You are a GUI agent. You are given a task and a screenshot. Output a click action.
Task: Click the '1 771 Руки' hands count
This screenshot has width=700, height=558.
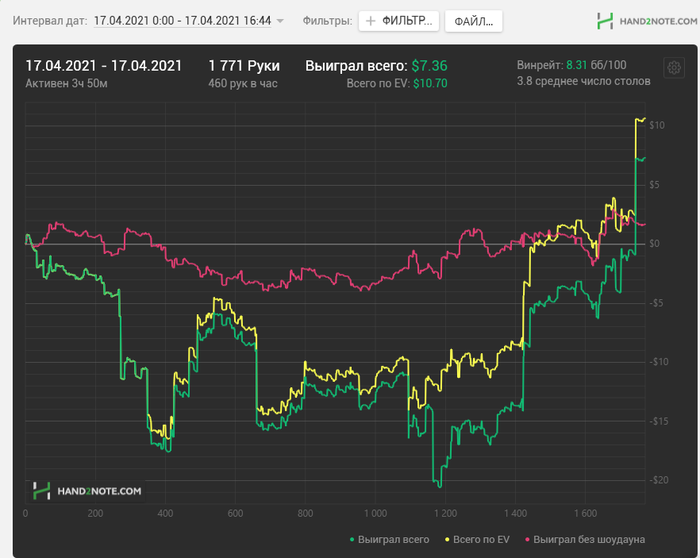coord(244,66)
